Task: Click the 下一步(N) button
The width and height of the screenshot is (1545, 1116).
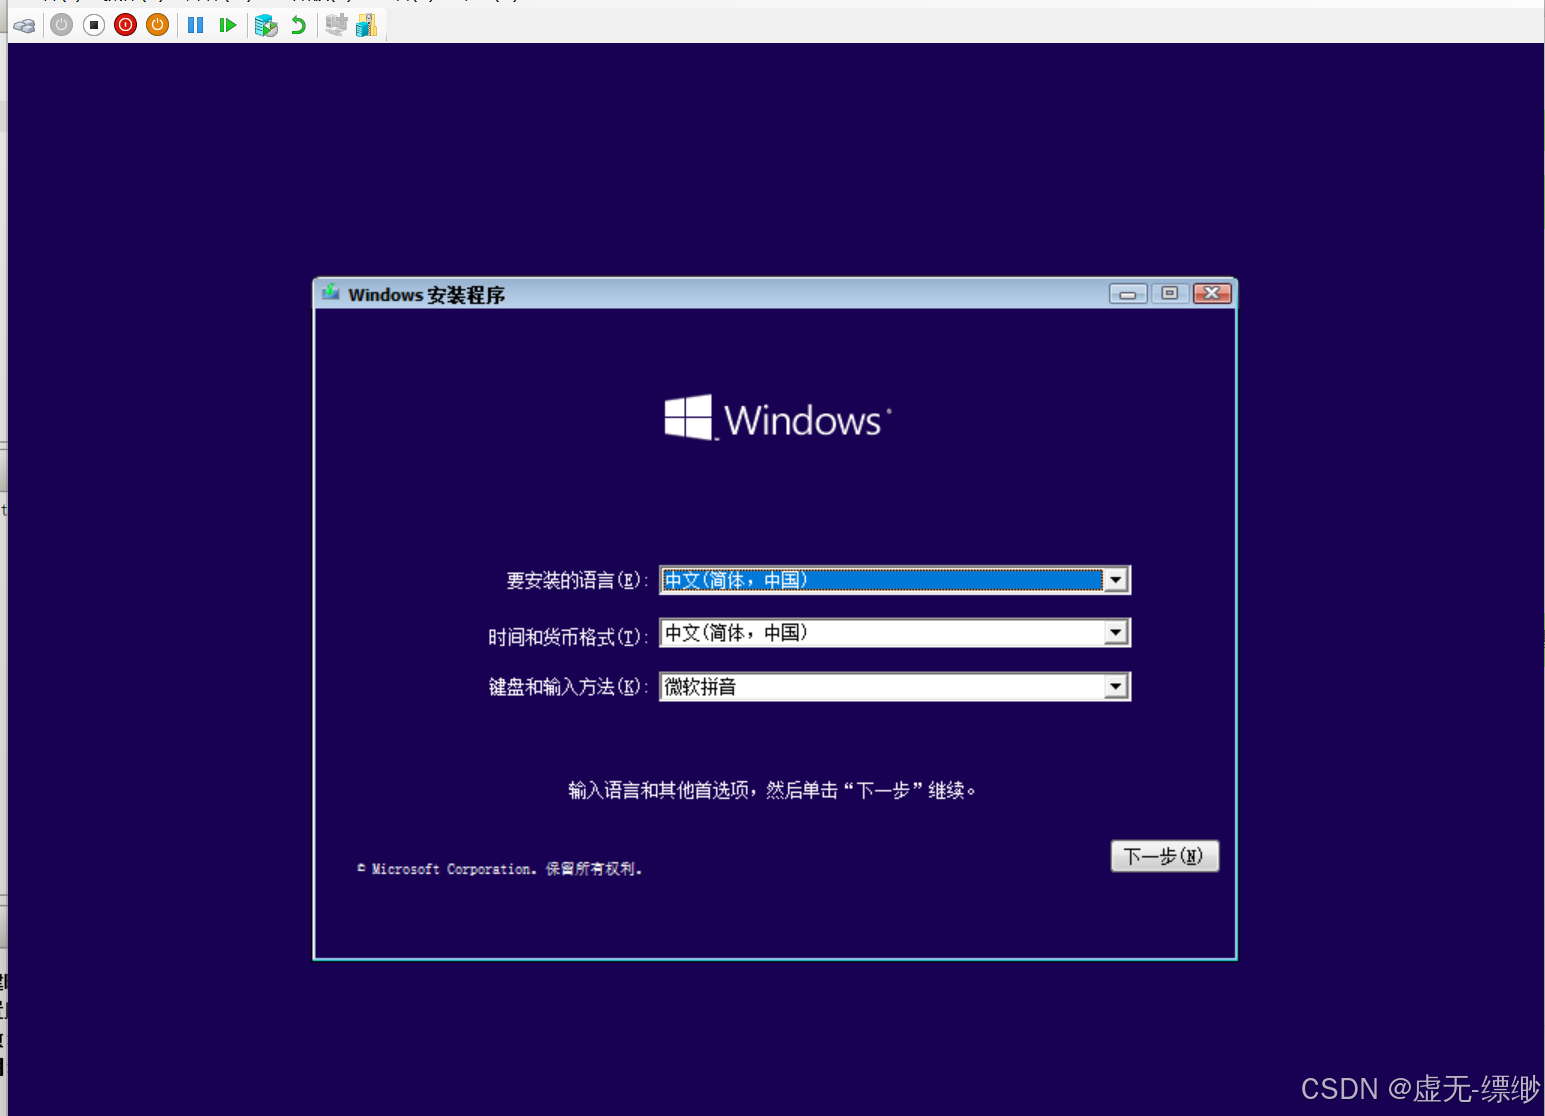Action: (x=1165, y=856)
